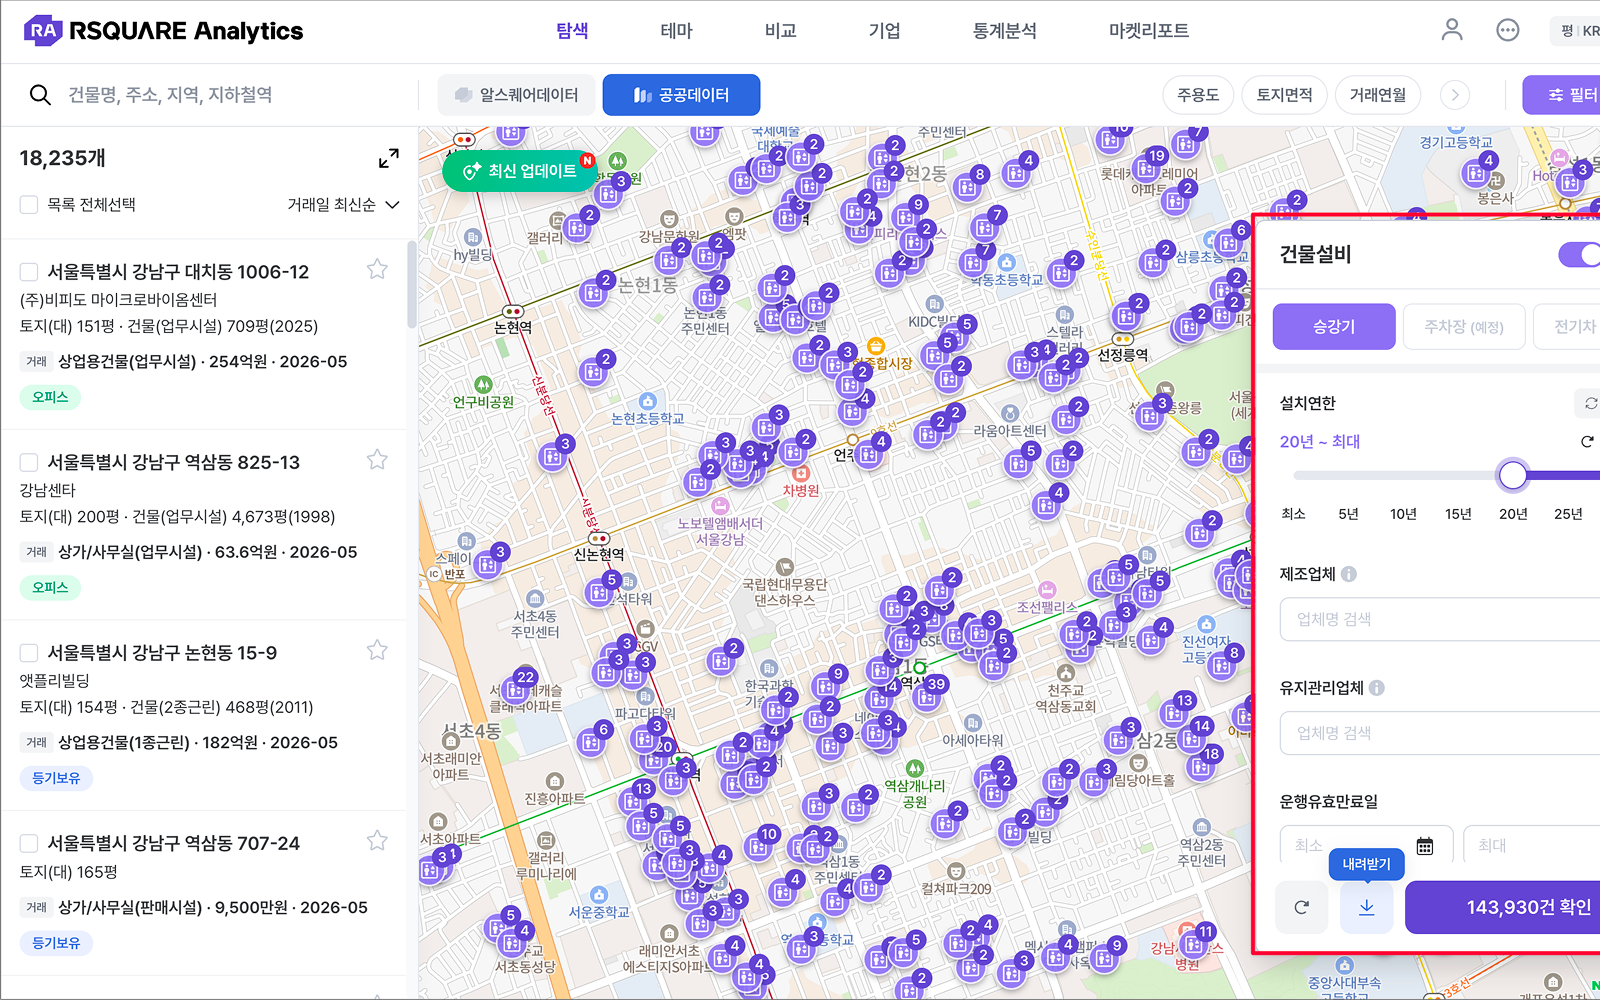Reset the 20년 ~ 최대 range icon
This screenshot has width=1600, height=1000.
(x=1587, y=441)
